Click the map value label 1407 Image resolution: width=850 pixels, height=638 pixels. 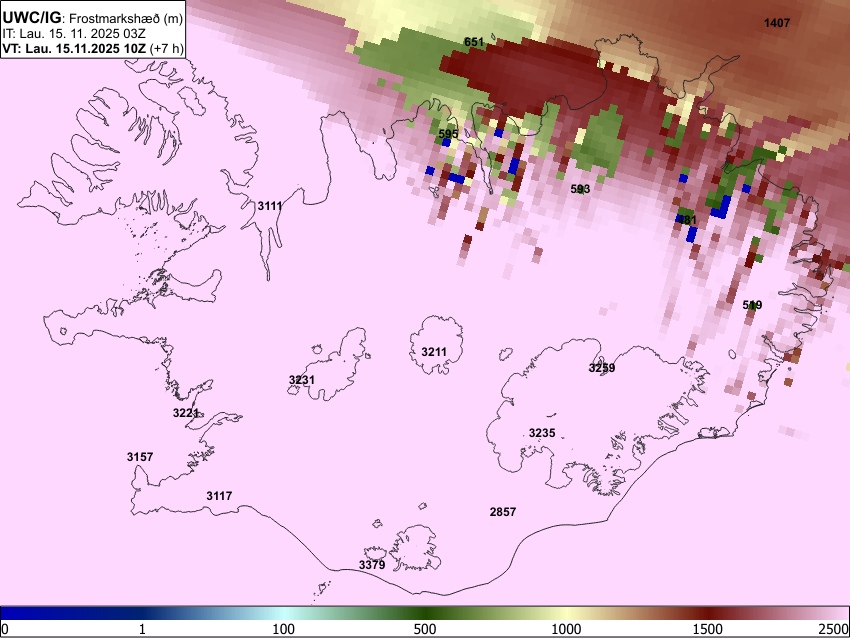click(777, 23)
